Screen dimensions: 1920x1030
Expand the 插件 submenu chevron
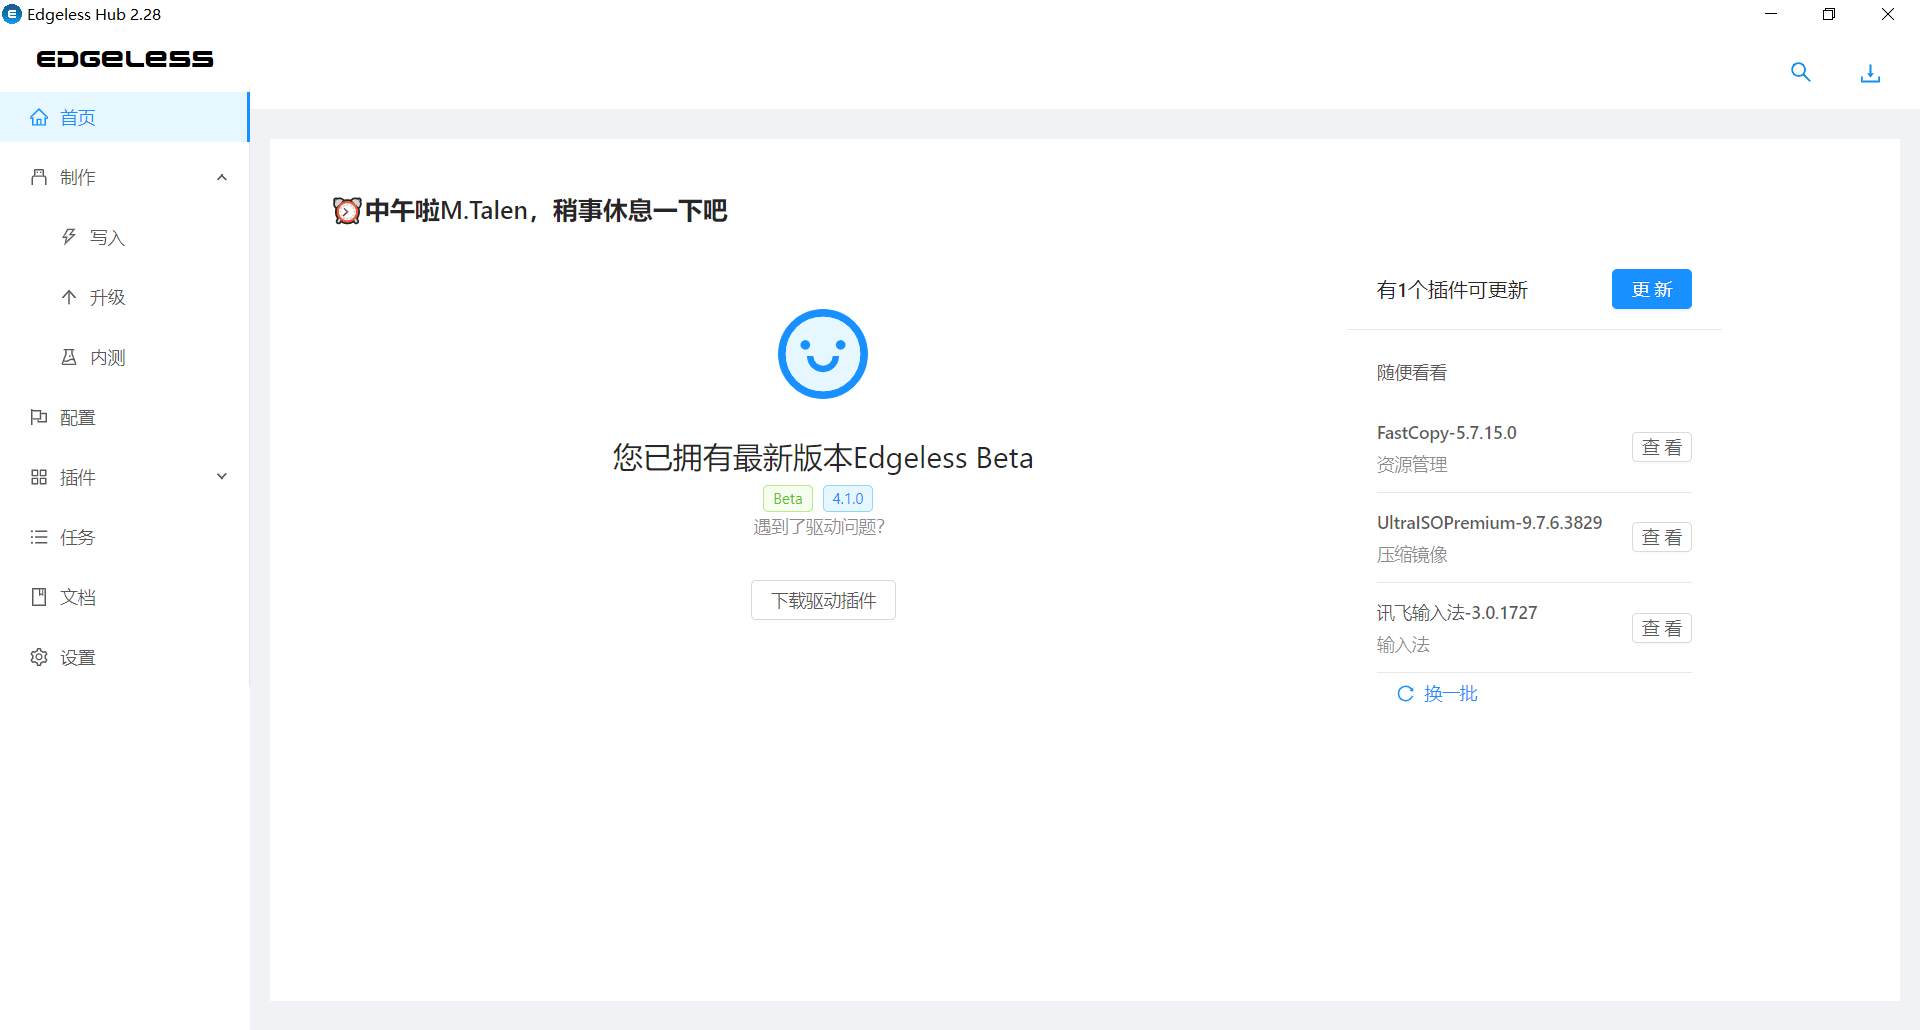[x=222, y=477]
